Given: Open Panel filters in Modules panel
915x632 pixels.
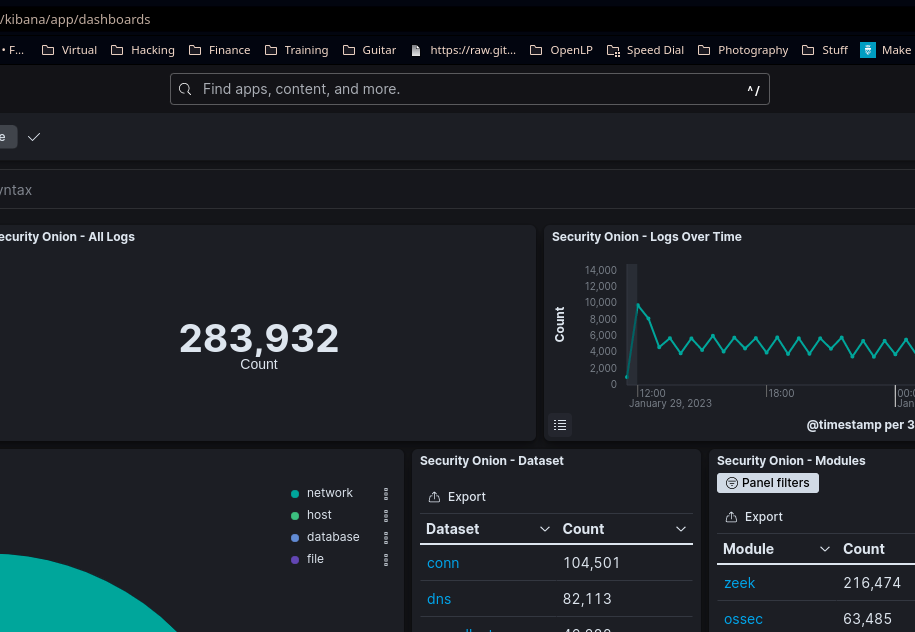Looking at the screenshot, I should (767, 483).
